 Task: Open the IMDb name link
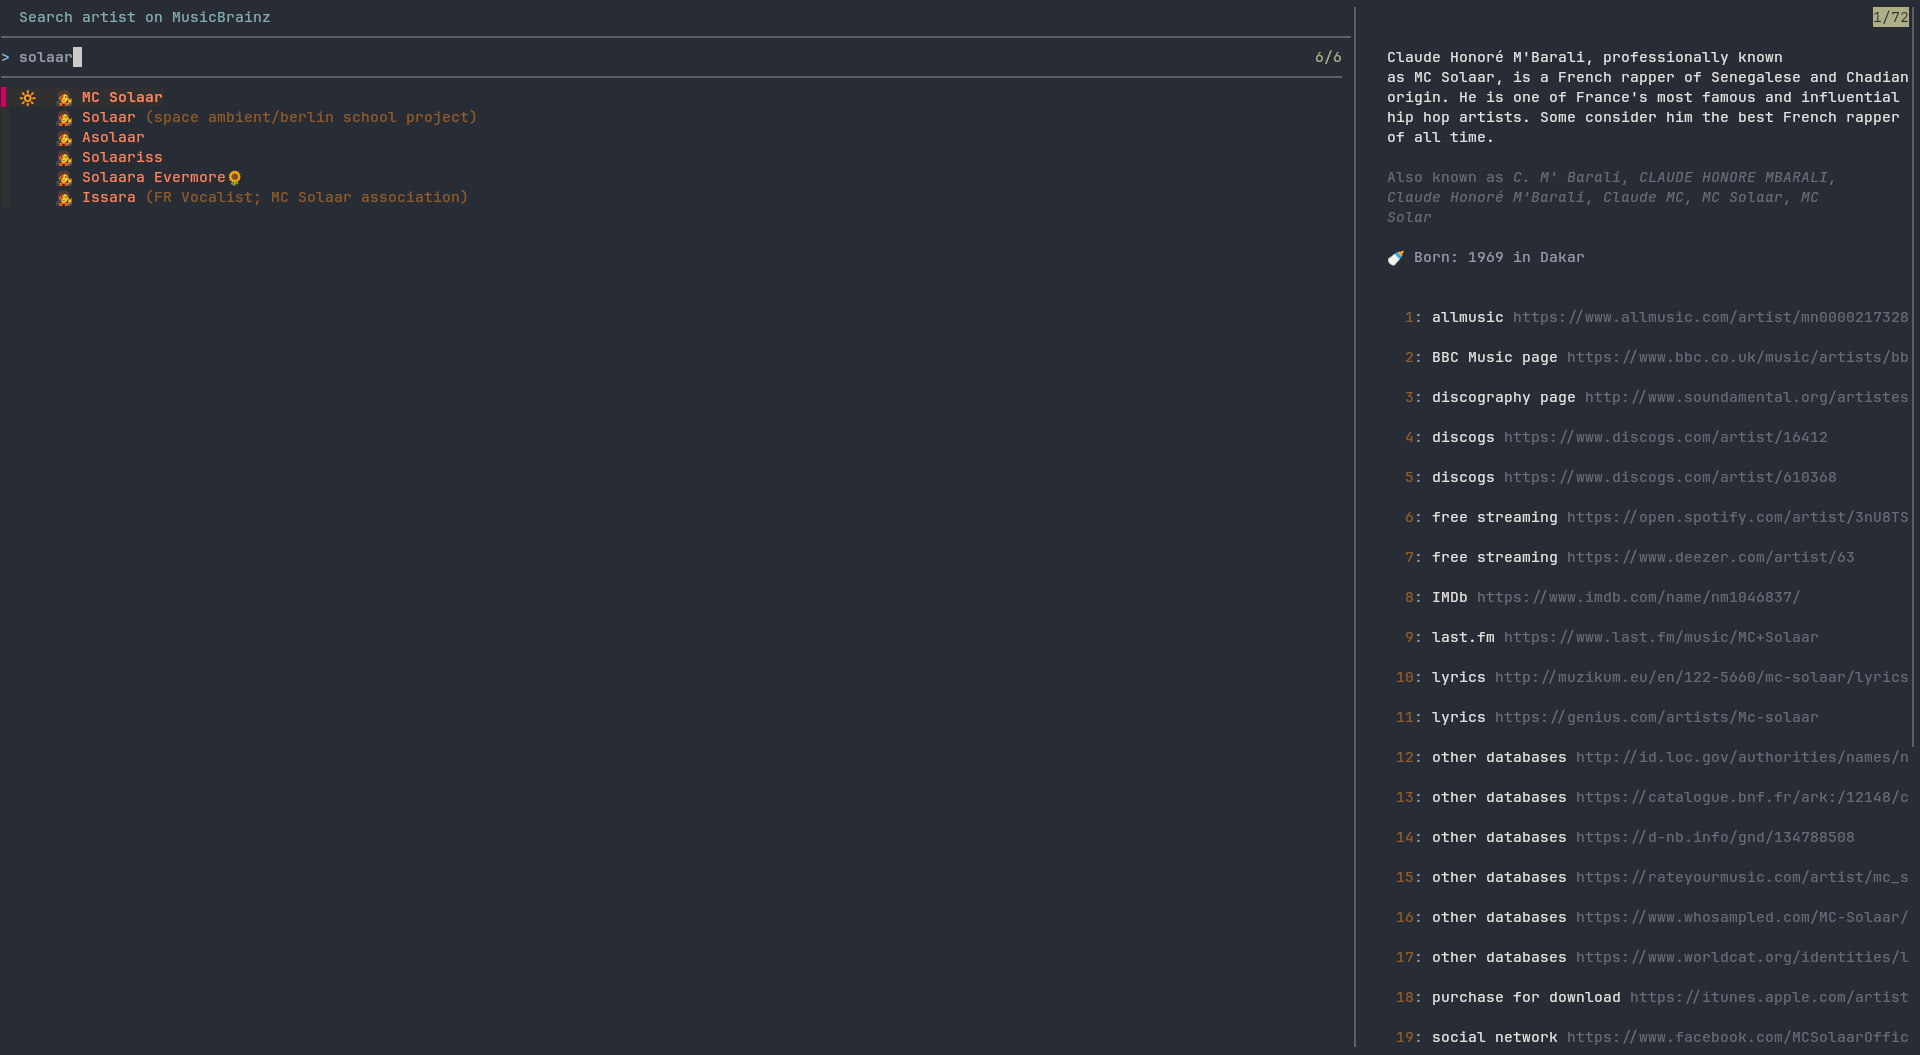coord(1637,597)
